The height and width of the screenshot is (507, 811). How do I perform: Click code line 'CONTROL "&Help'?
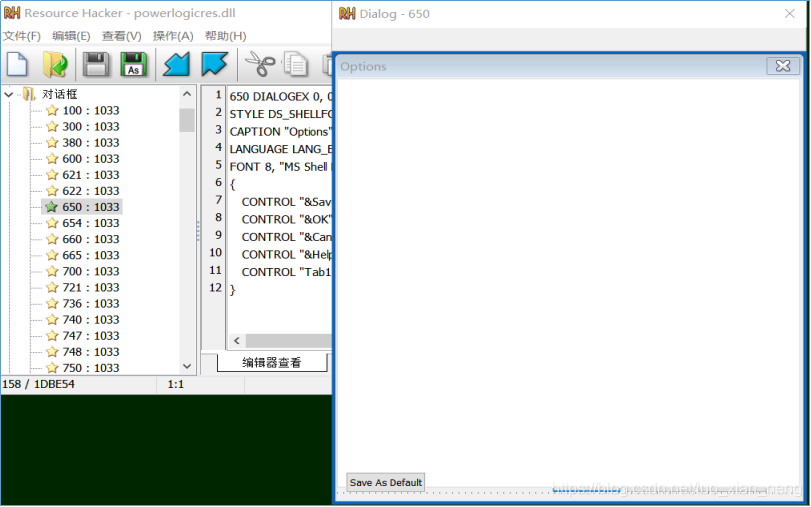287,255
